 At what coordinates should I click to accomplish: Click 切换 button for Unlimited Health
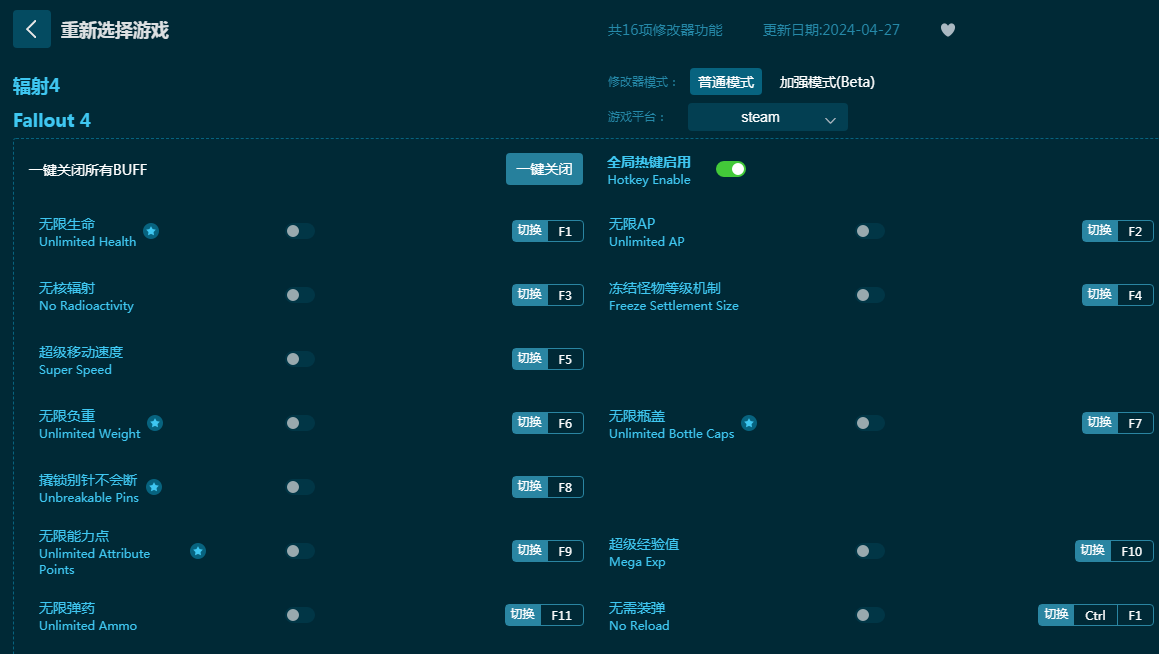point(530,231)
